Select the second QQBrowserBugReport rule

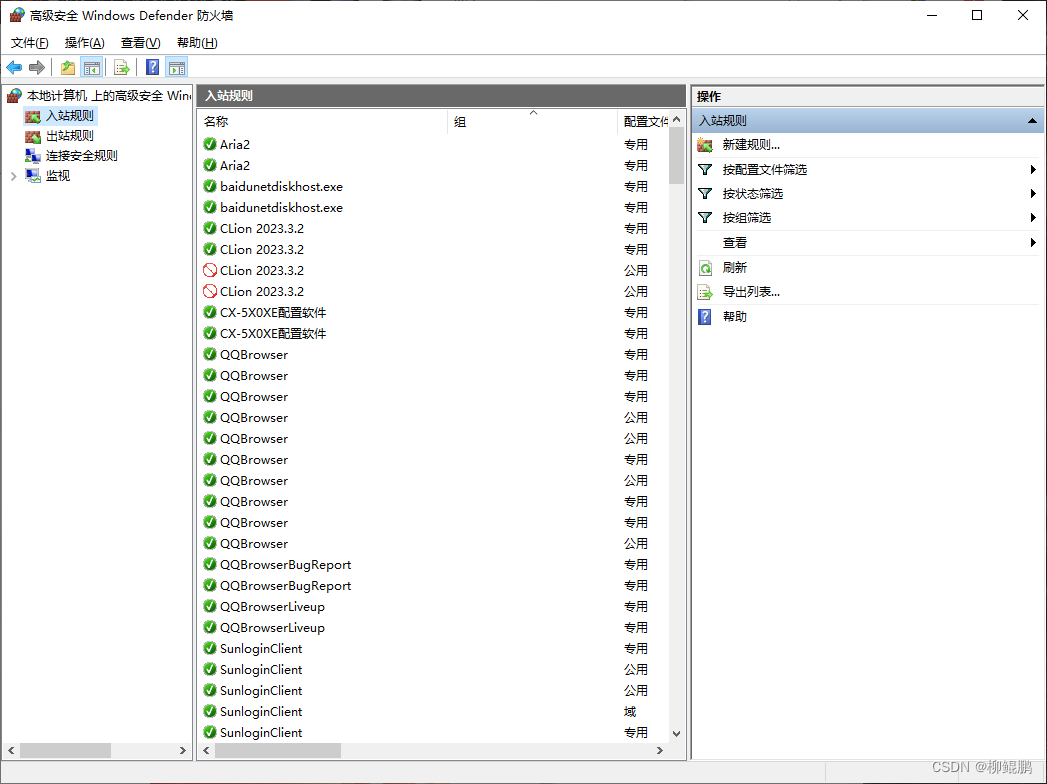tap(434, 586)
